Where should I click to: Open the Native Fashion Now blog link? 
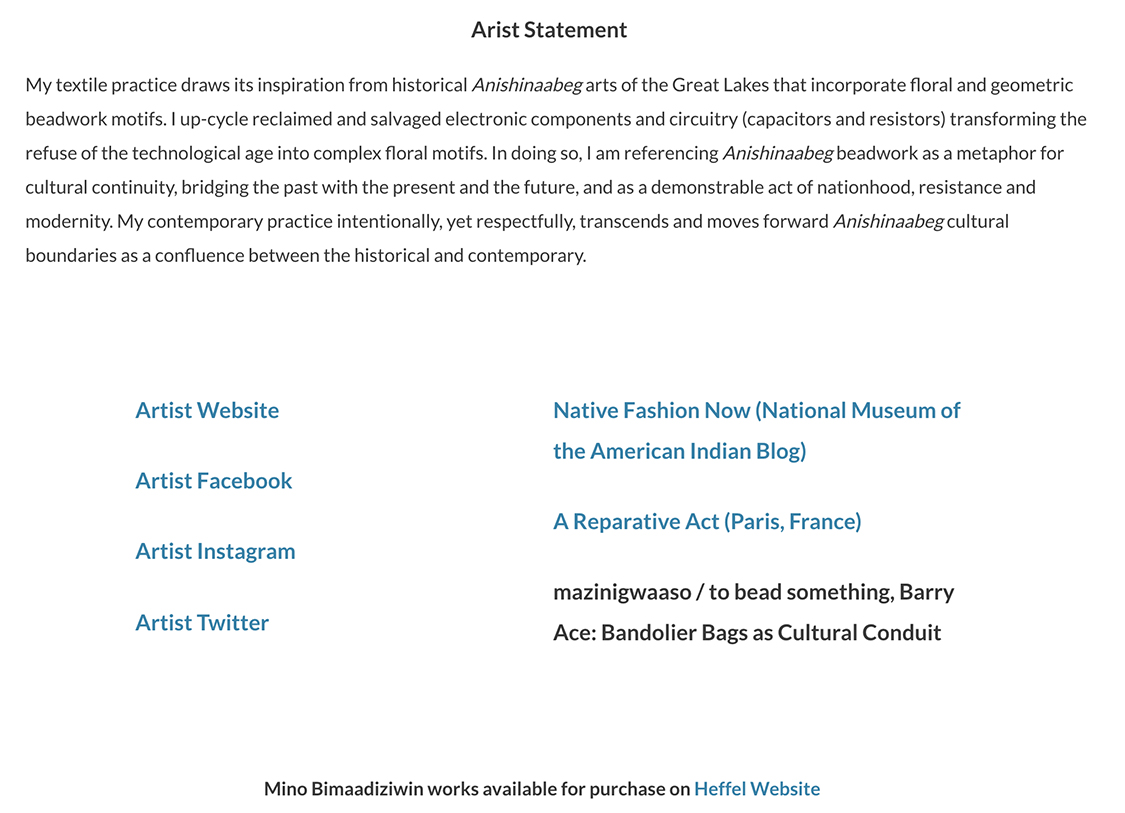coord(756,411)
